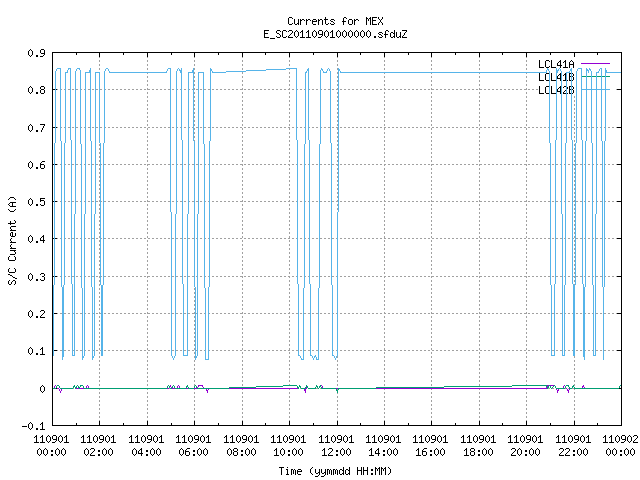
Task: Click the 0.1 y-axis tick label
Action: (37, 351)
